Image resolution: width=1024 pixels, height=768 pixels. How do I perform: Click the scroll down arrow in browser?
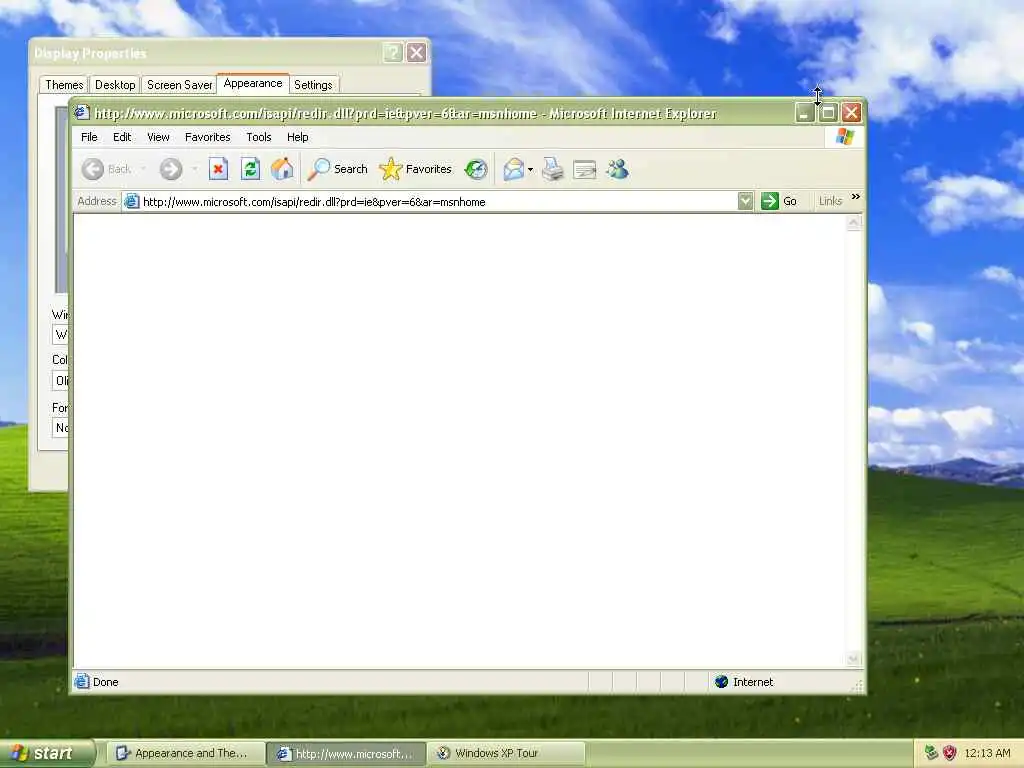click(x=854, y=660)
